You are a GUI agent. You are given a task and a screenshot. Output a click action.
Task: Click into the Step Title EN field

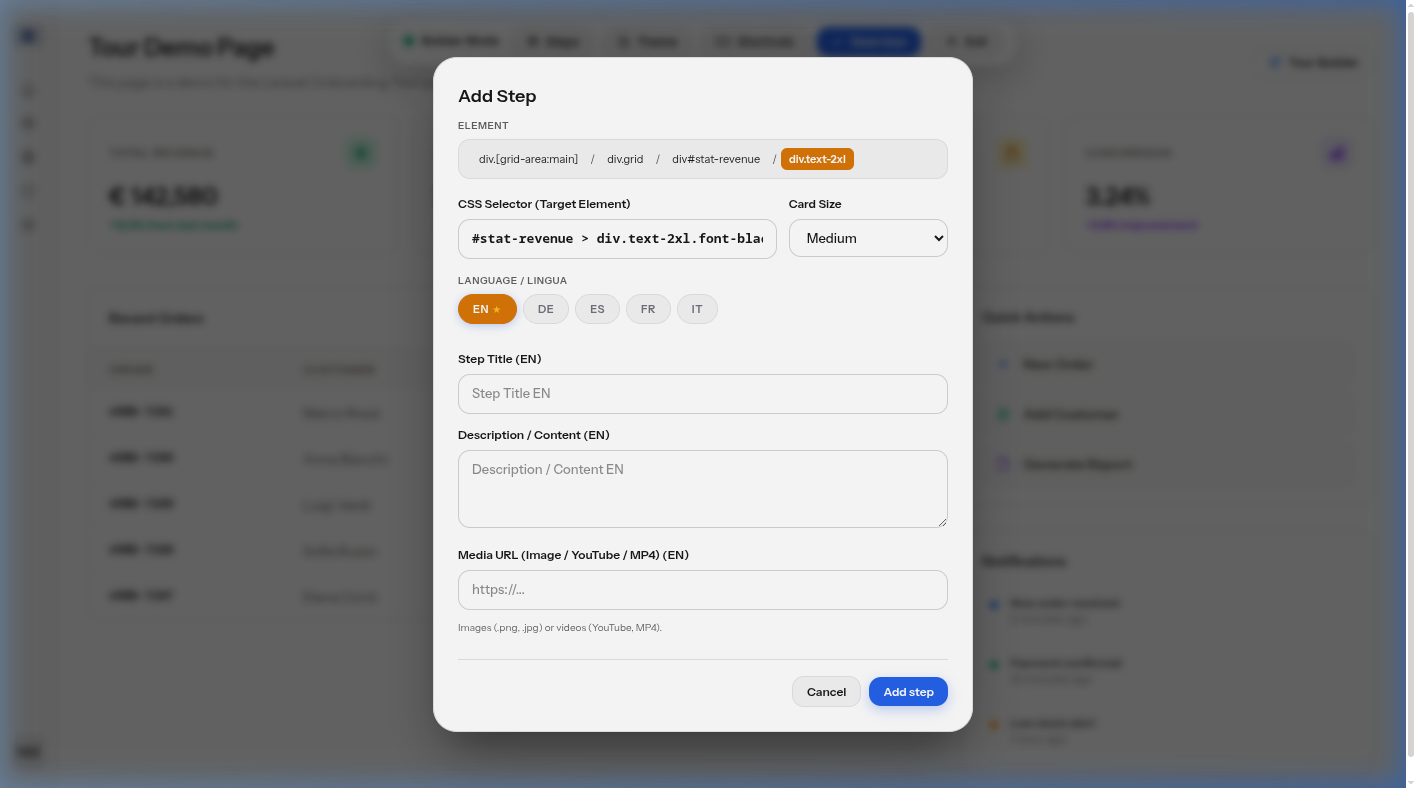pyautogui.click(x=702, y=394)
